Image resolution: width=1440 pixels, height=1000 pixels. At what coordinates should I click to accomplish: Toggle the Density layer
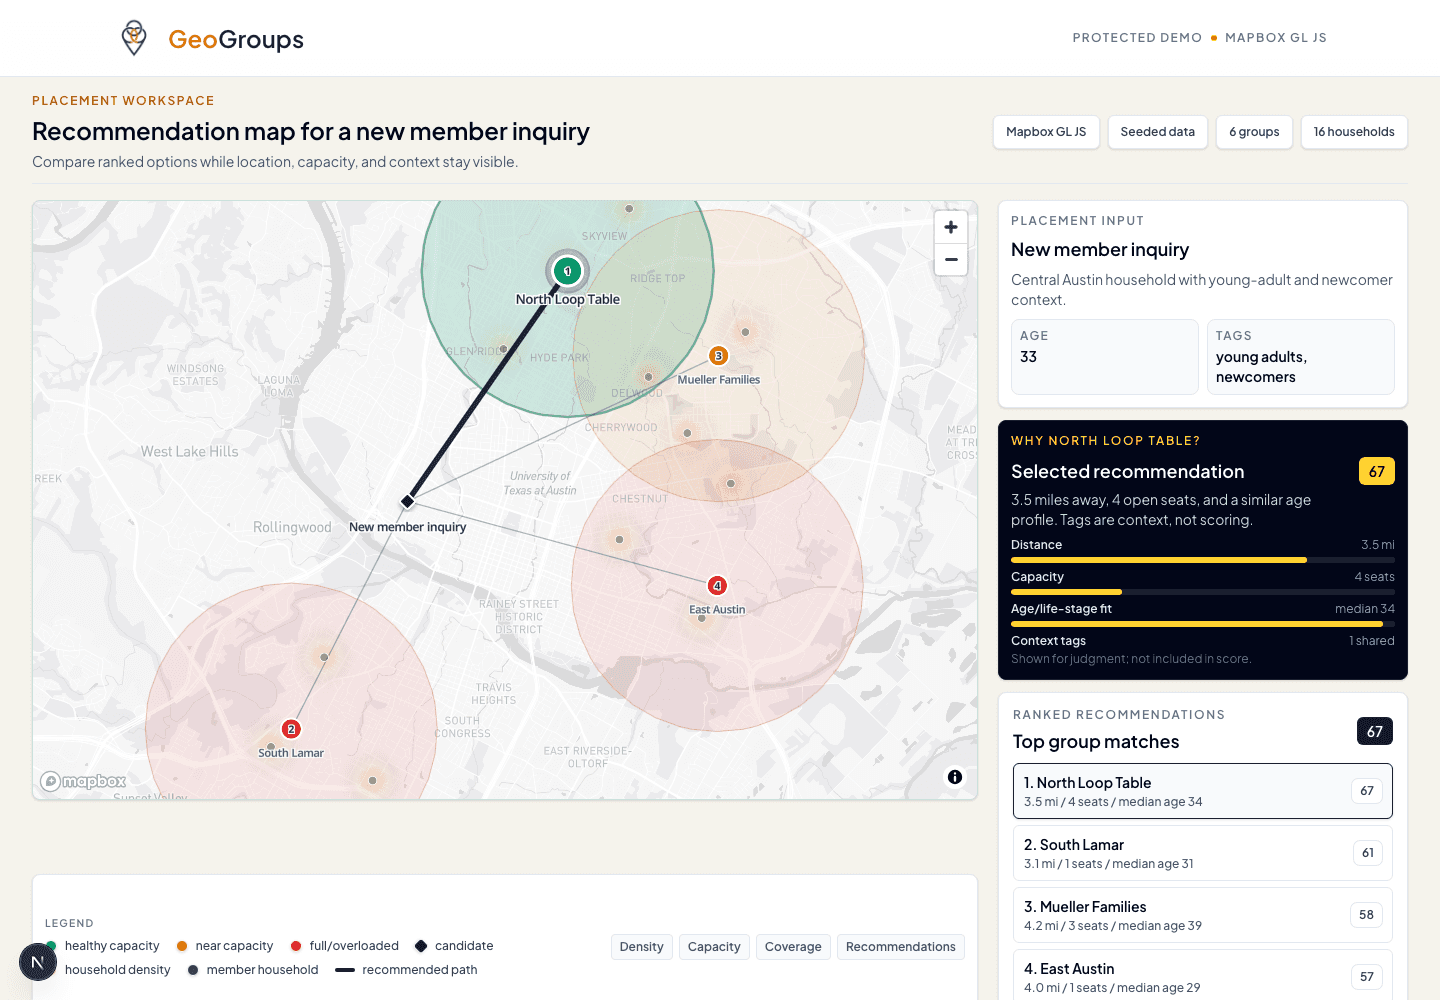[x=641, y=947]
